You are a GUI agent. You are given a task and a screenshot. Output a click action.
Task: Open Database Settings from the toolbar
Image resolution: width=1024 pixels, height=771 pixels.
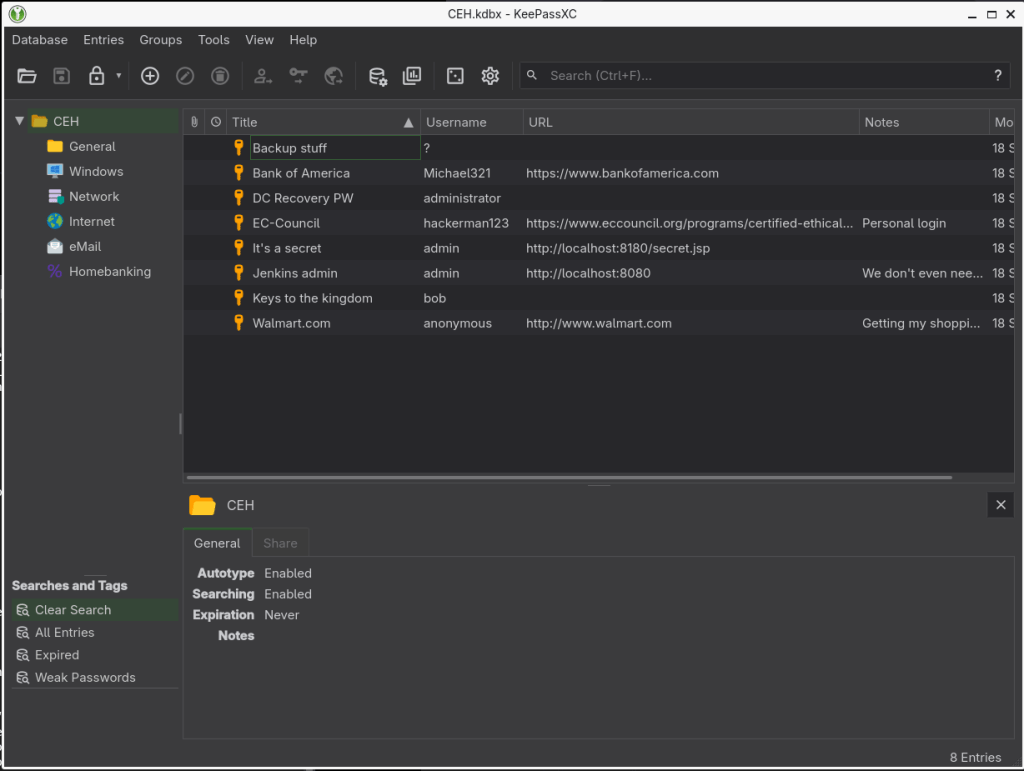(377, 76)
